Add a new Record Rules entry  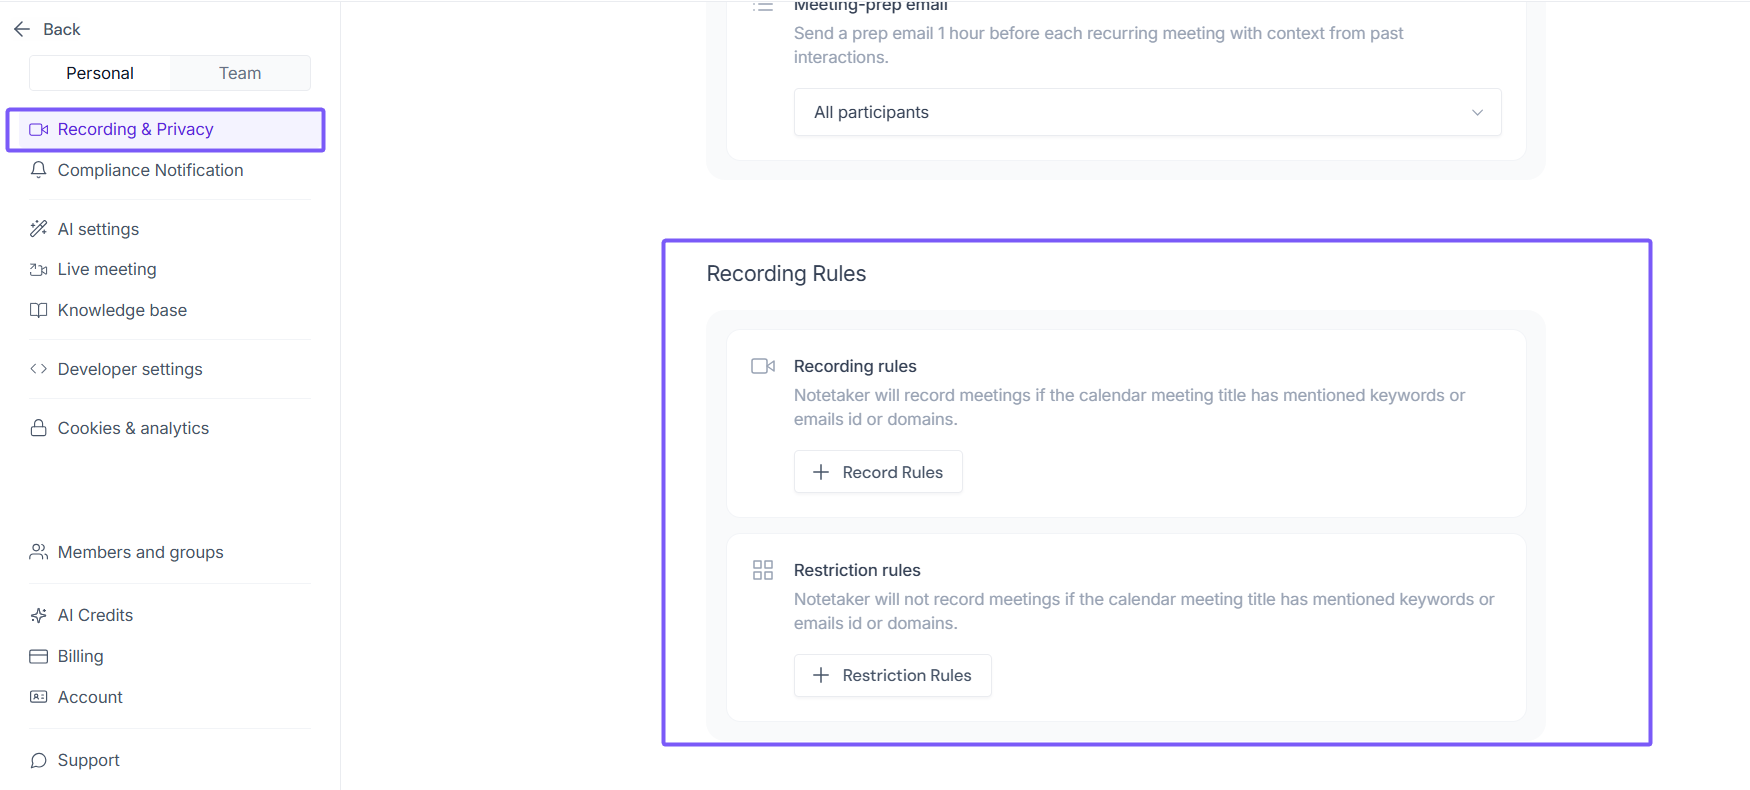pos(878,472)
